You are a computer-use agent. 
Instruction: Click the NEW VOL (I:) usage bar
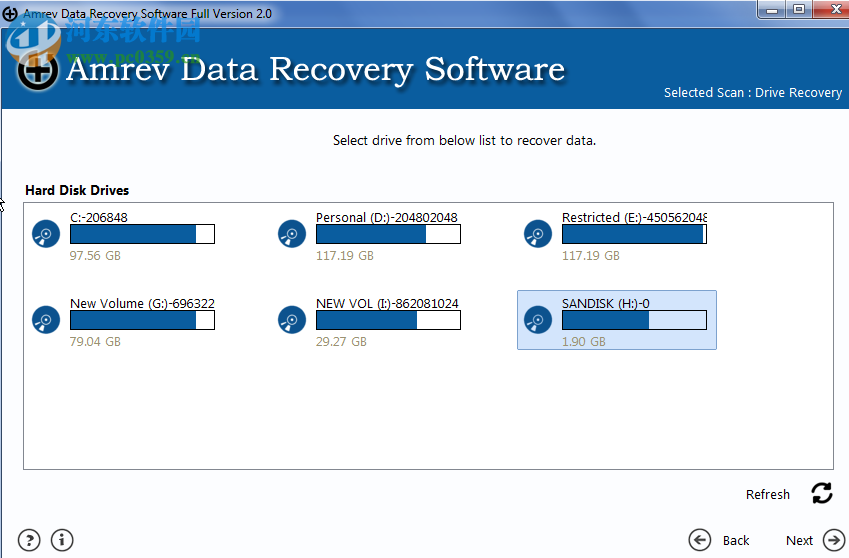coord(388,320)
